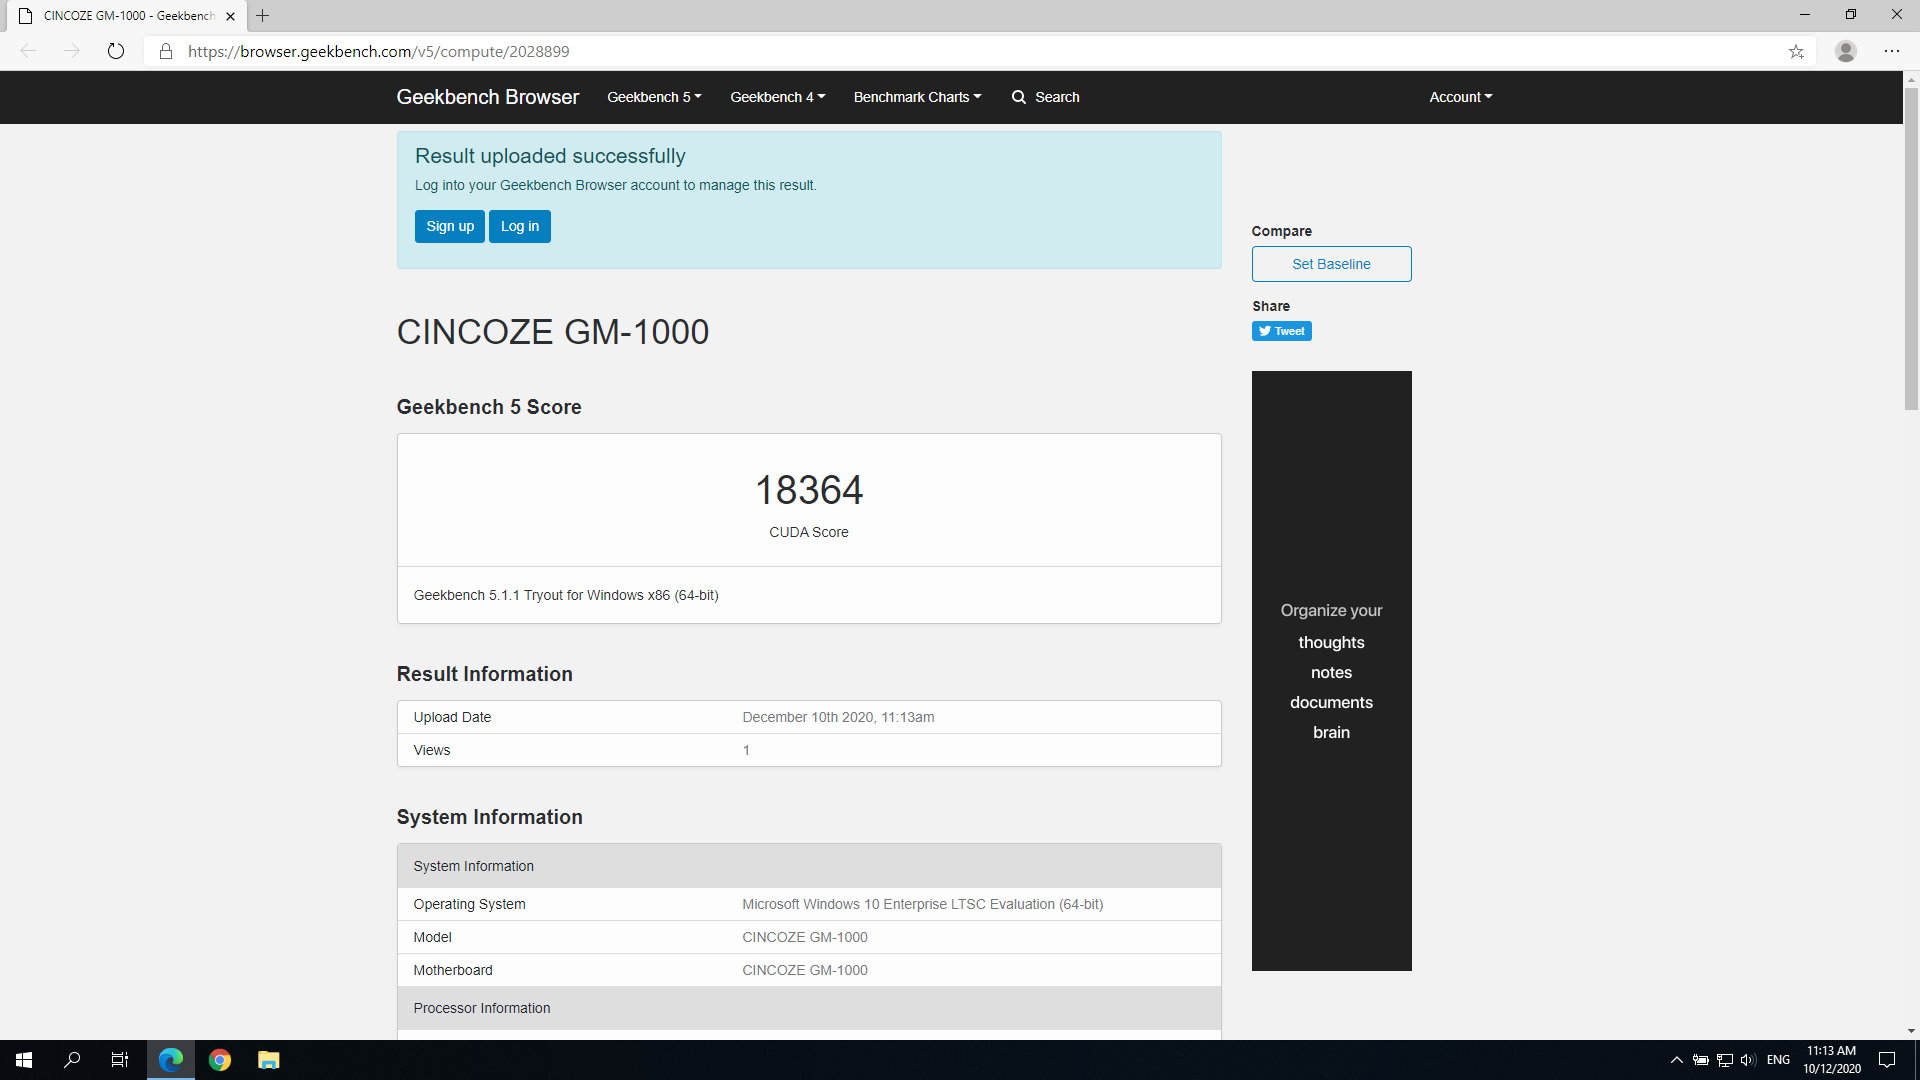Viewport: 1920px width, 1080px height.
Task: Launch Google Chrome from taskbar
Action: pos(220,1060)
